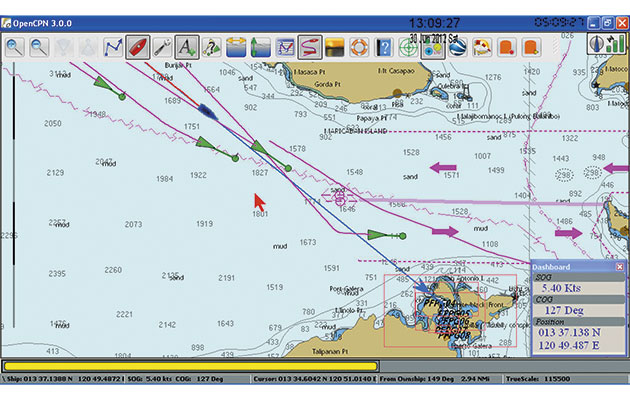Start VDR playback orange icon with yellow dot
The width and height of the screenshot is (630, 400).
[x=531, y=47]
